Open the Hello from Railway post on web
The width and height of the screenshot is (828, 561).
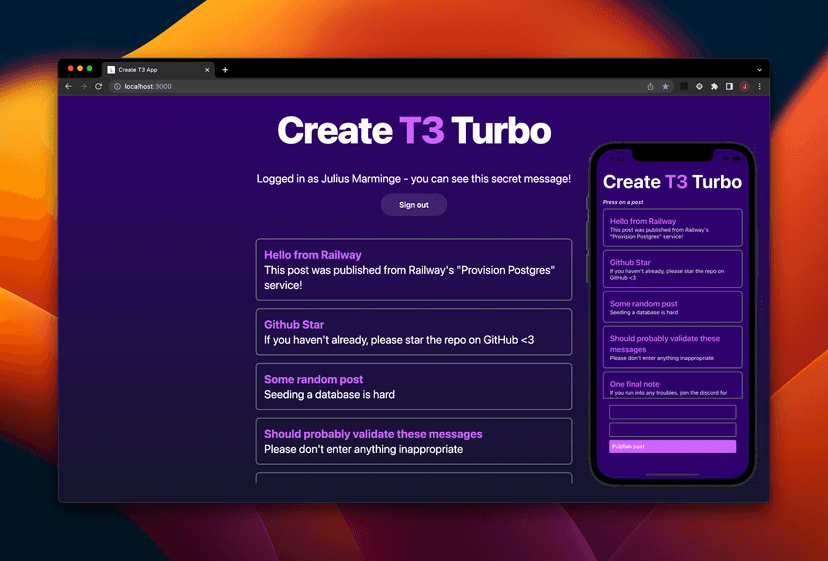point(413,269)
